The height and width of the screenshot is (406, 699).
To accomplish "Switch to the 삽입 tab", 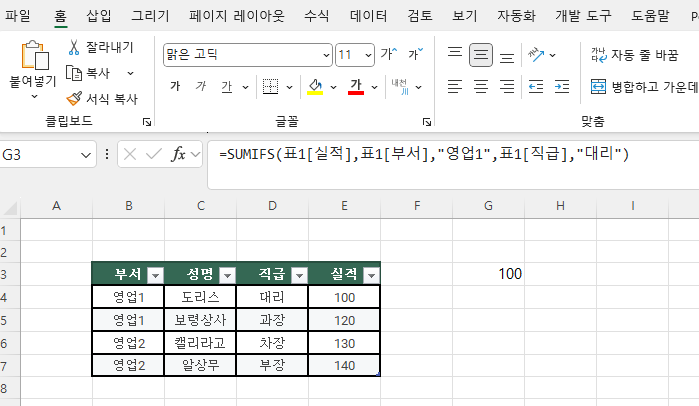I will (99, 16).
